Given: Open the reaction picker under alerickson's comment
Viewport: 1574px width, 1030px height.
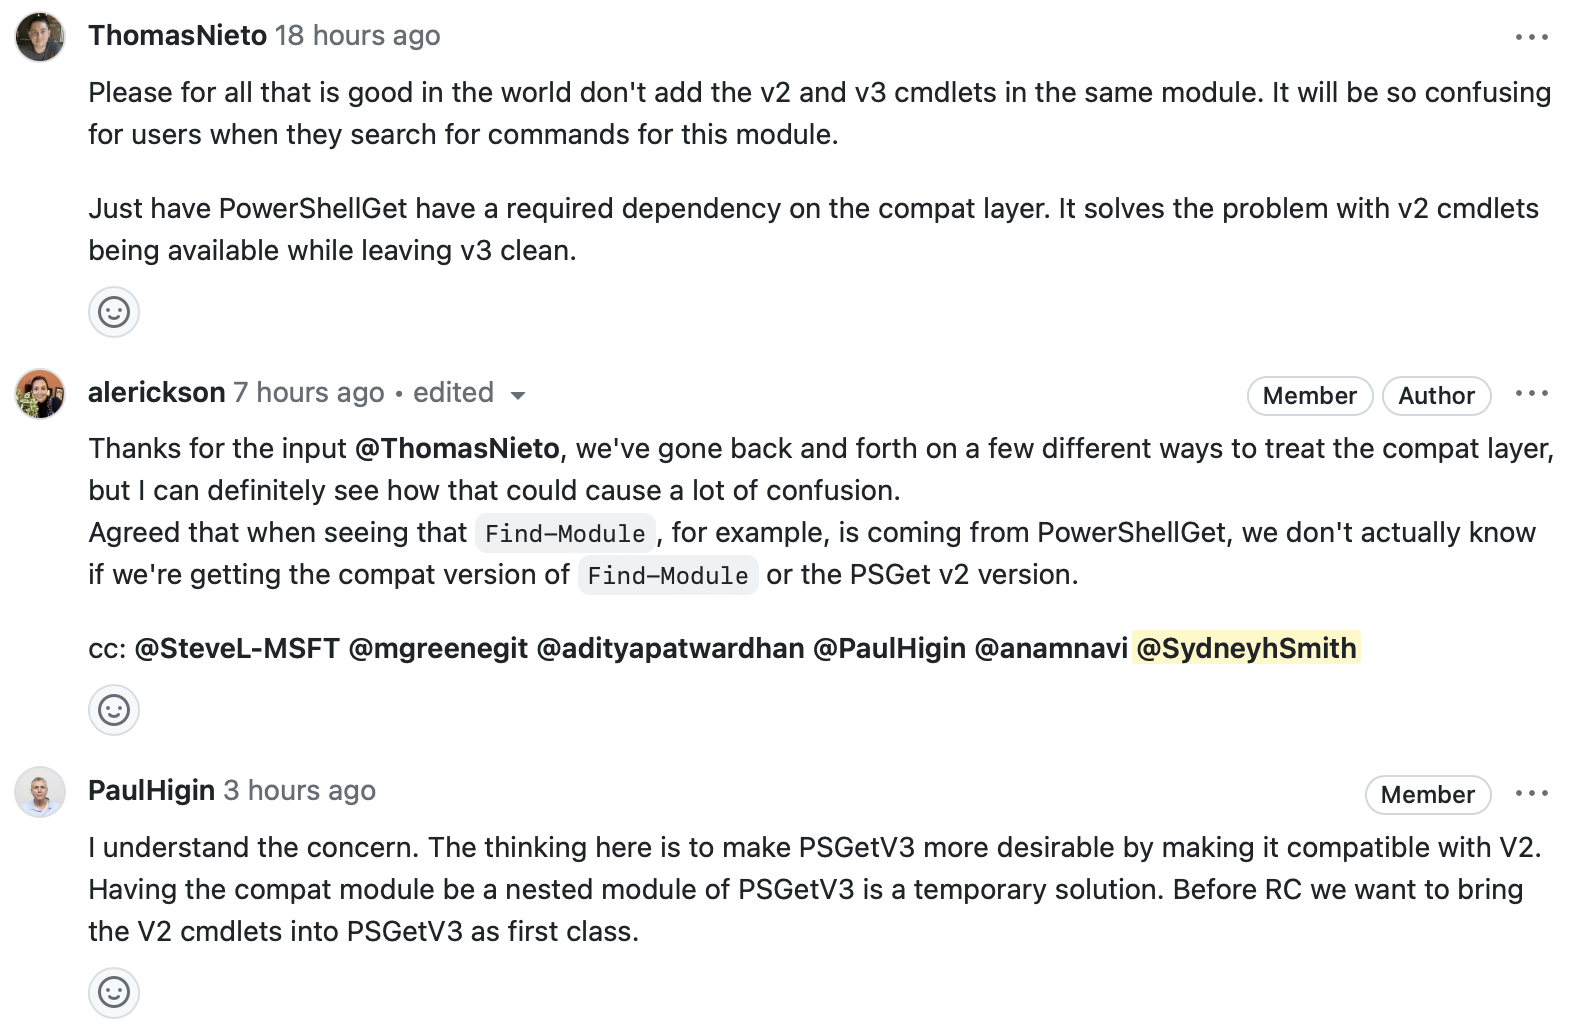Looking at the screenshot, I should pyautogui.click(x=113, y=710).
